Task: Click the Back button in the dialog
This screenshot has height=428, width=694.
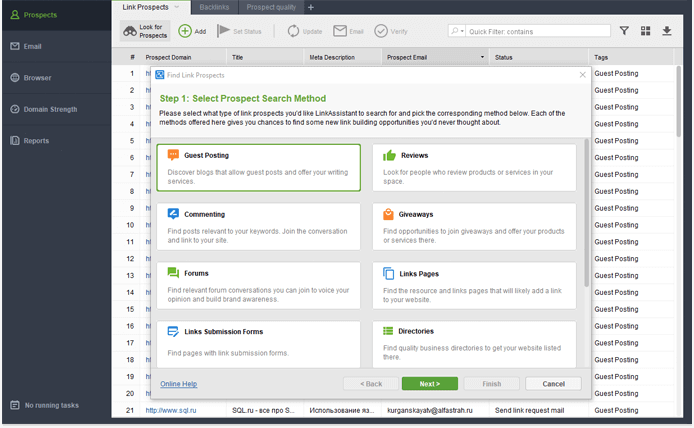Action: tap(371, 384)
